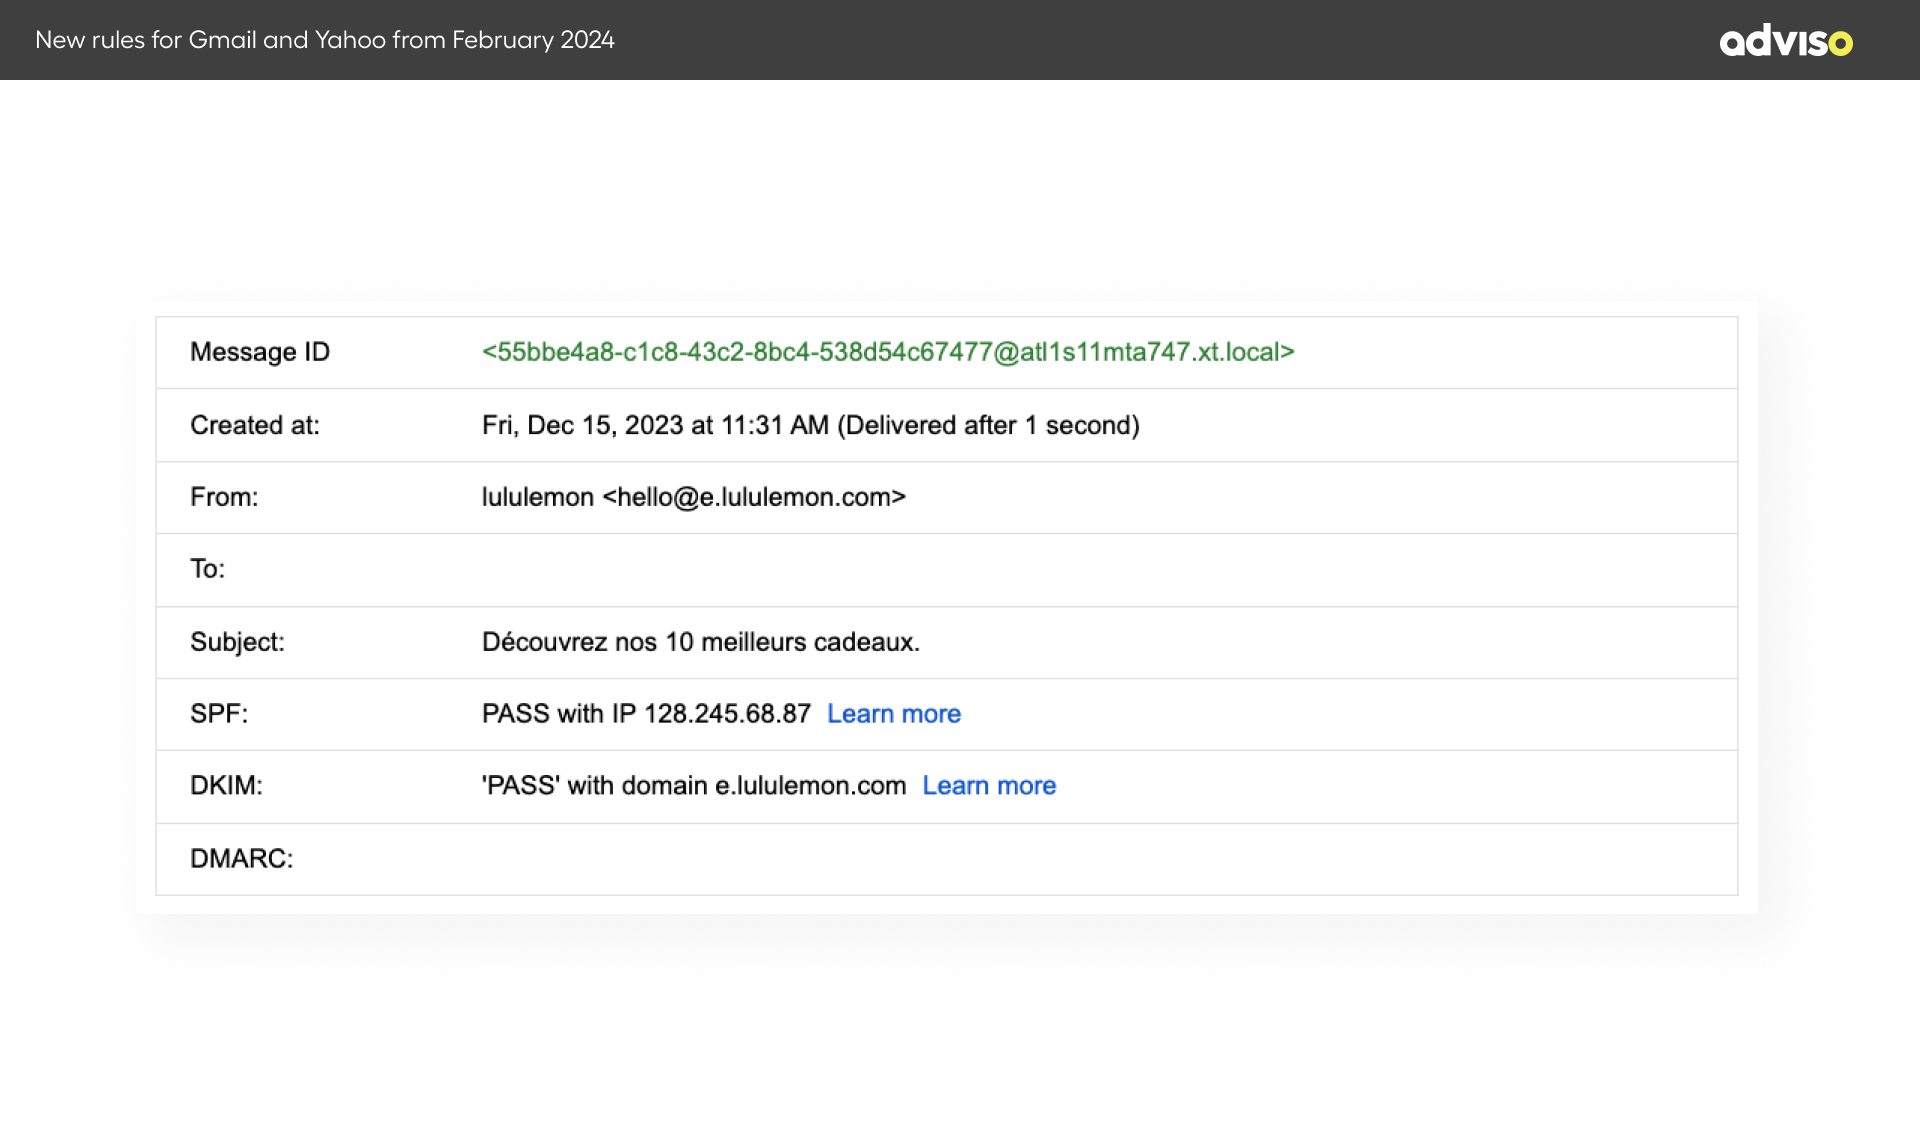The image size is (1920, 1135).
Task: Click the adviso logo
Action: (1785, 40)
